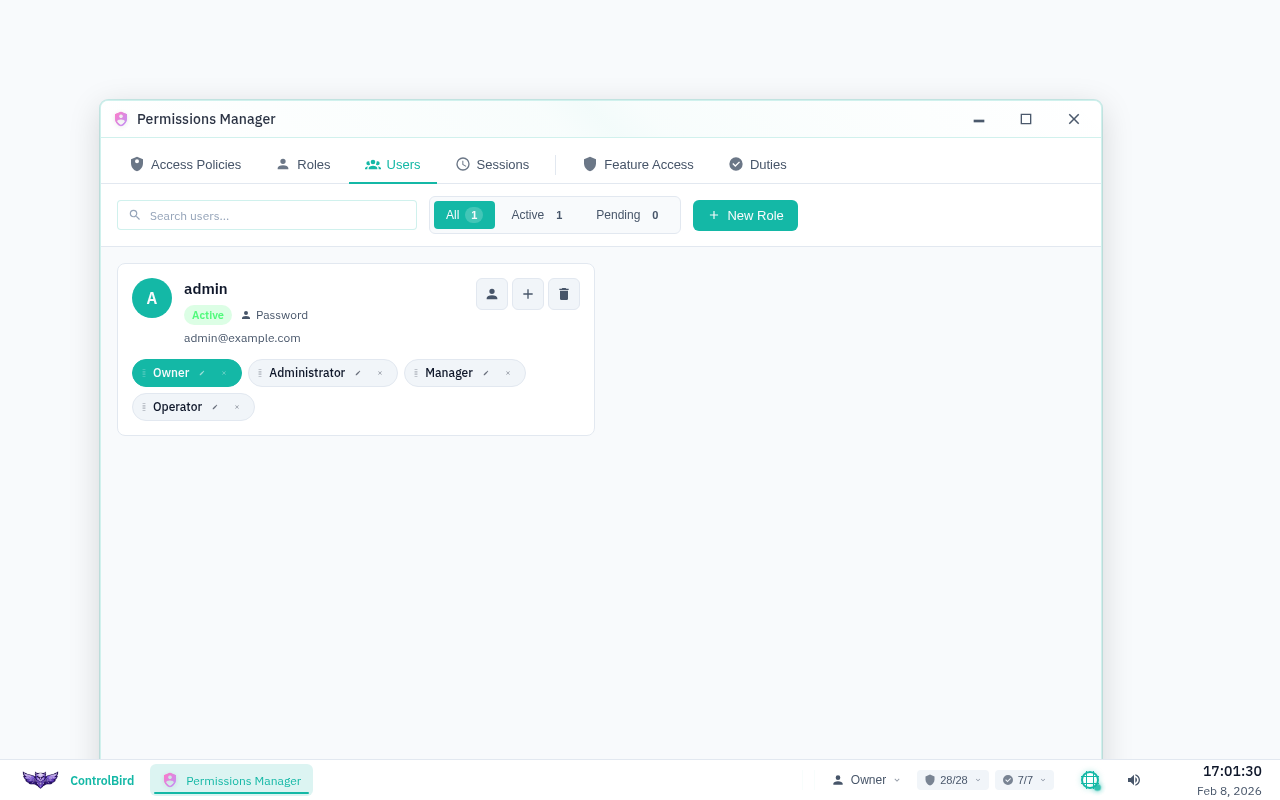Minimize the Permissions Manager window

pos(979,119)
